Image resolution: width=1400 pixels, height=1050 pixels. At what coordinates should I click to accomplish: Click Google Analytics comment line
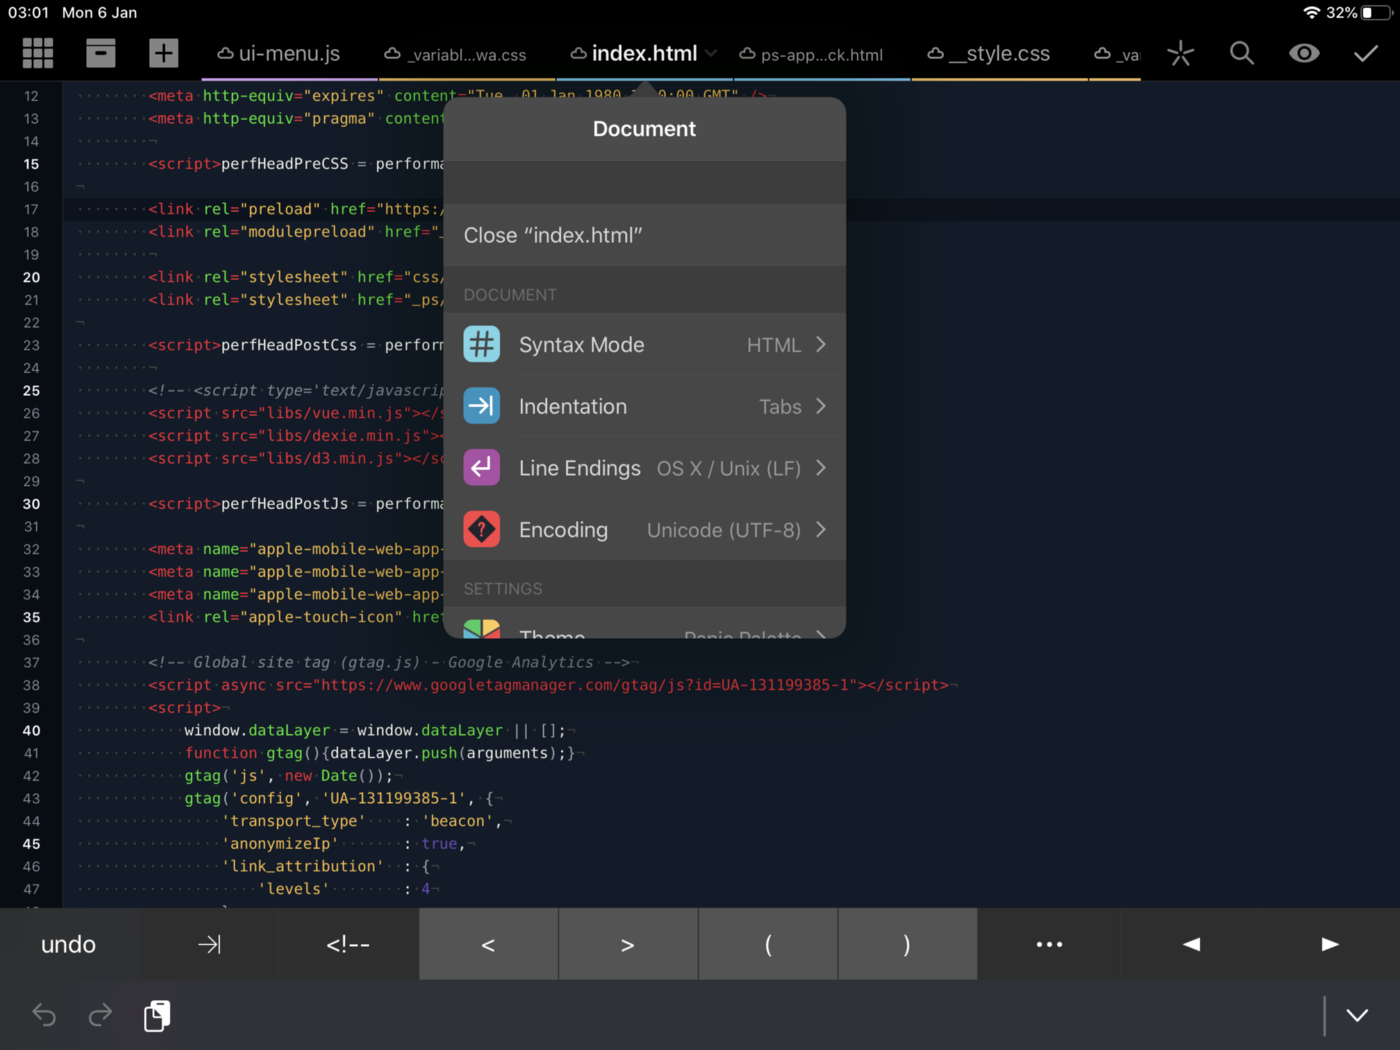pos(389,662)
